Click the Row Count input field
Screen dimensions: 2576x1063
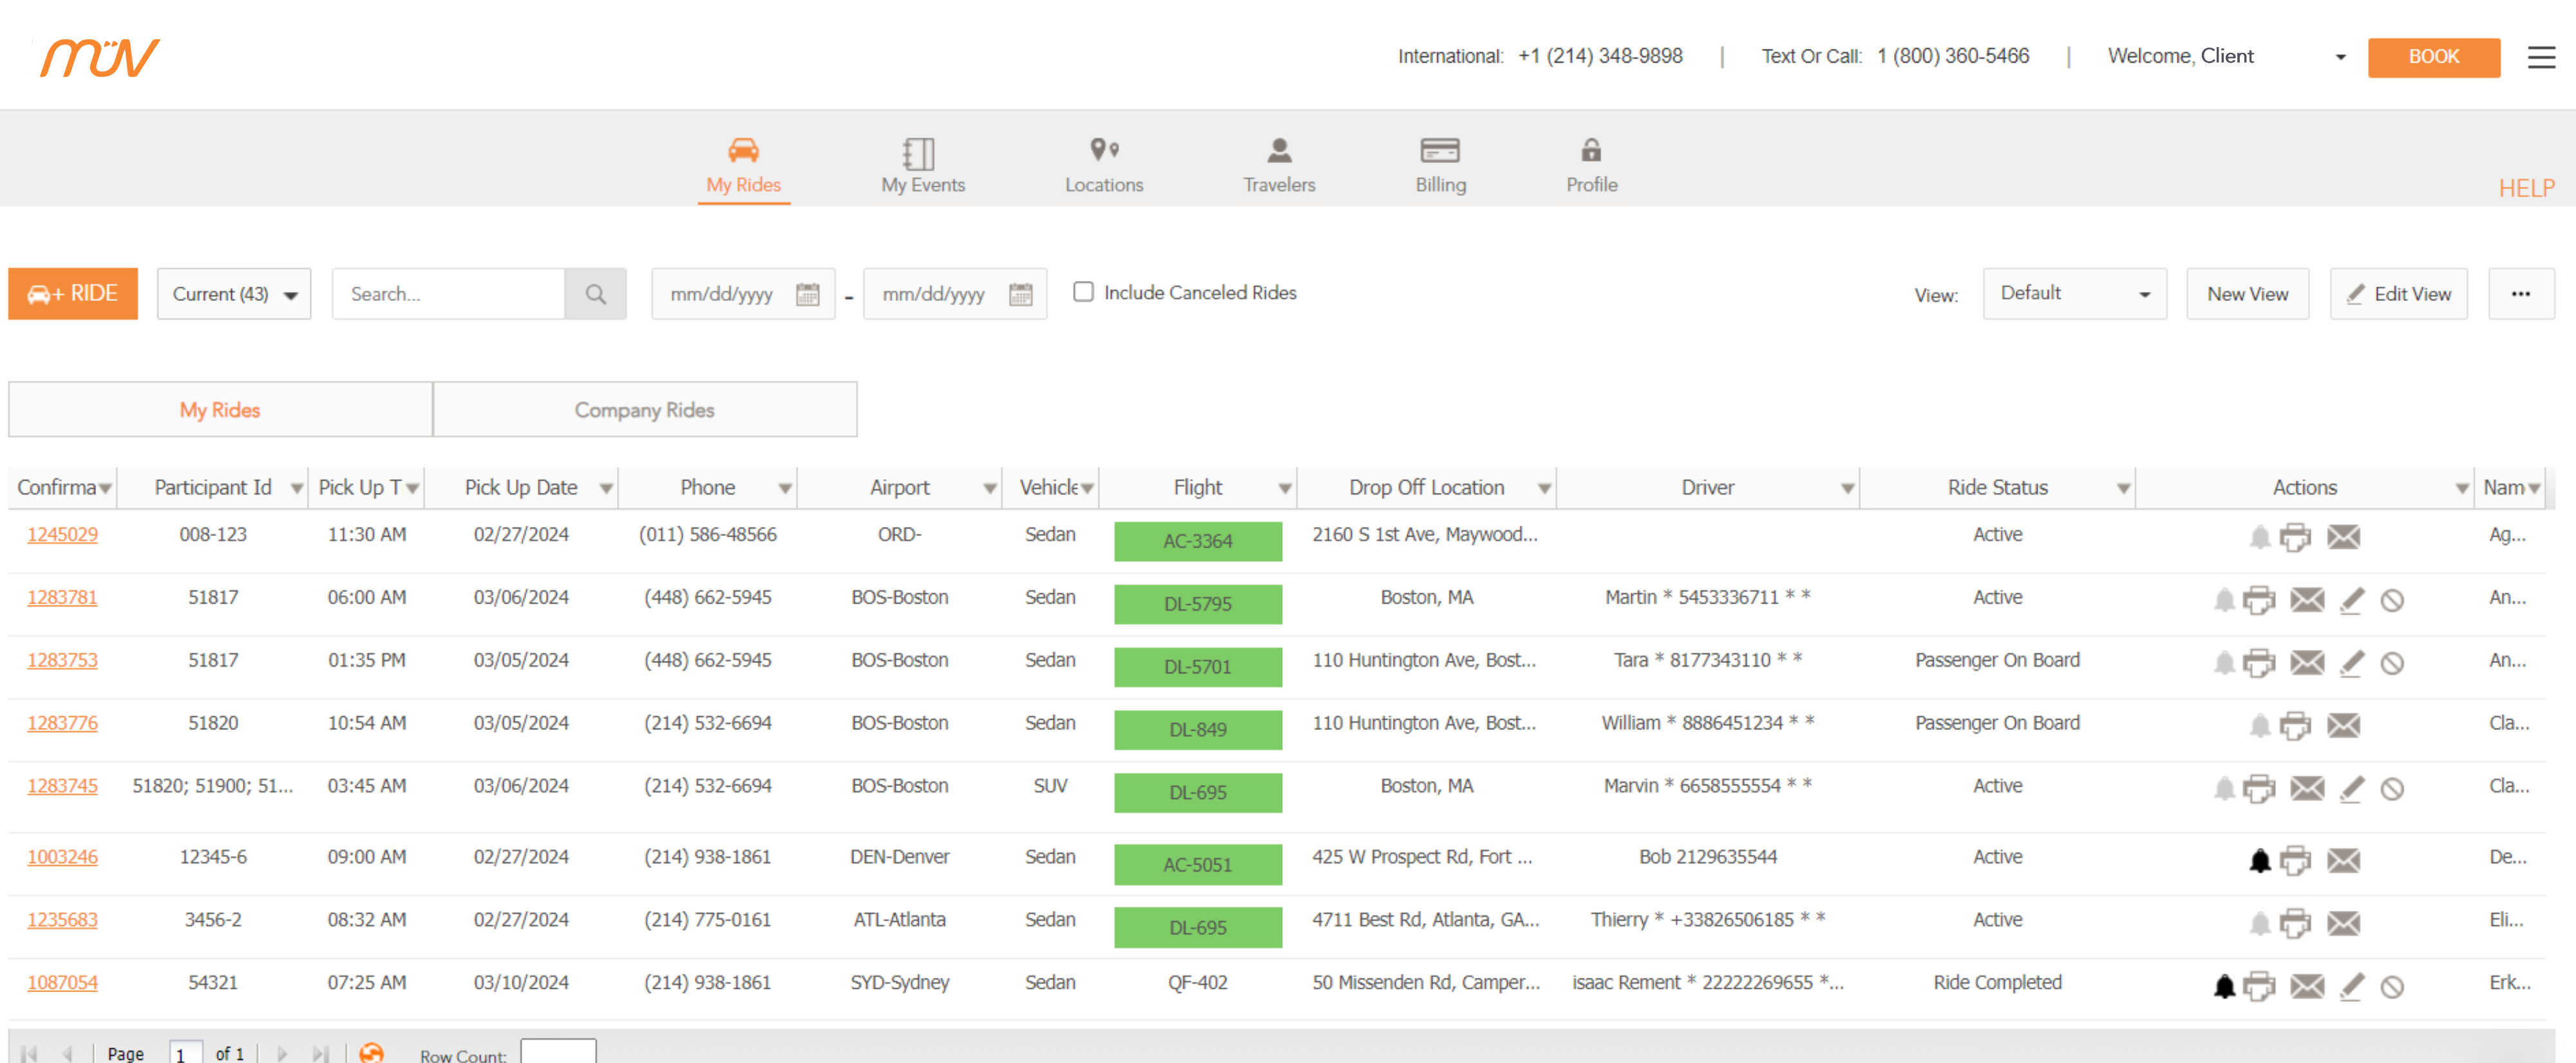pos(558,1052)
